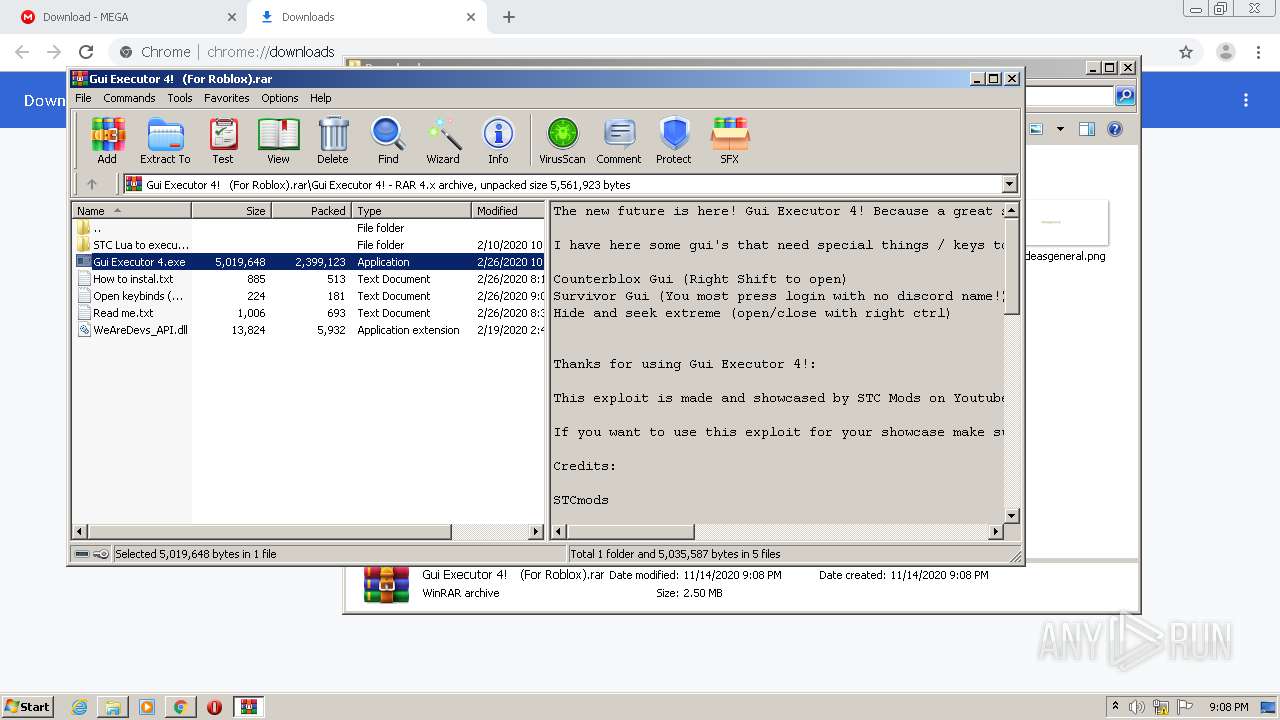The width and height of the screenshot is (1280, 720).
Task: Sort files by the Name column header
Action: click(131, 211)
